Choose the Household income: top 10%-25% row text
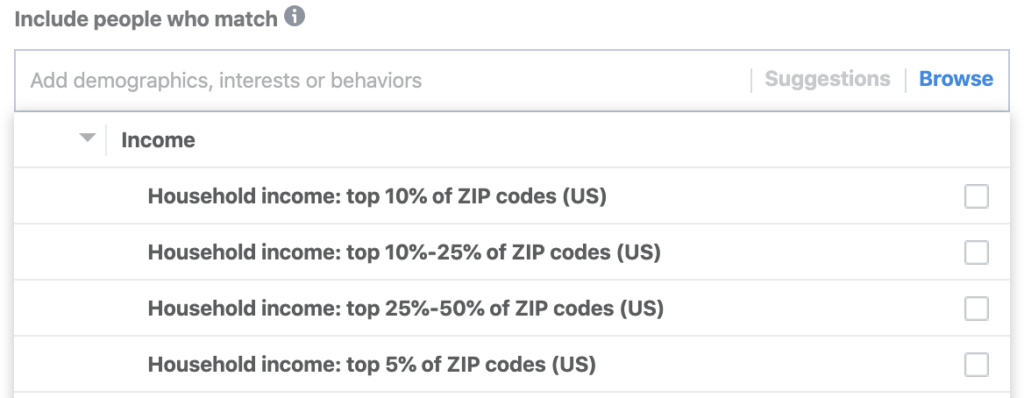 tap(404, 252)
